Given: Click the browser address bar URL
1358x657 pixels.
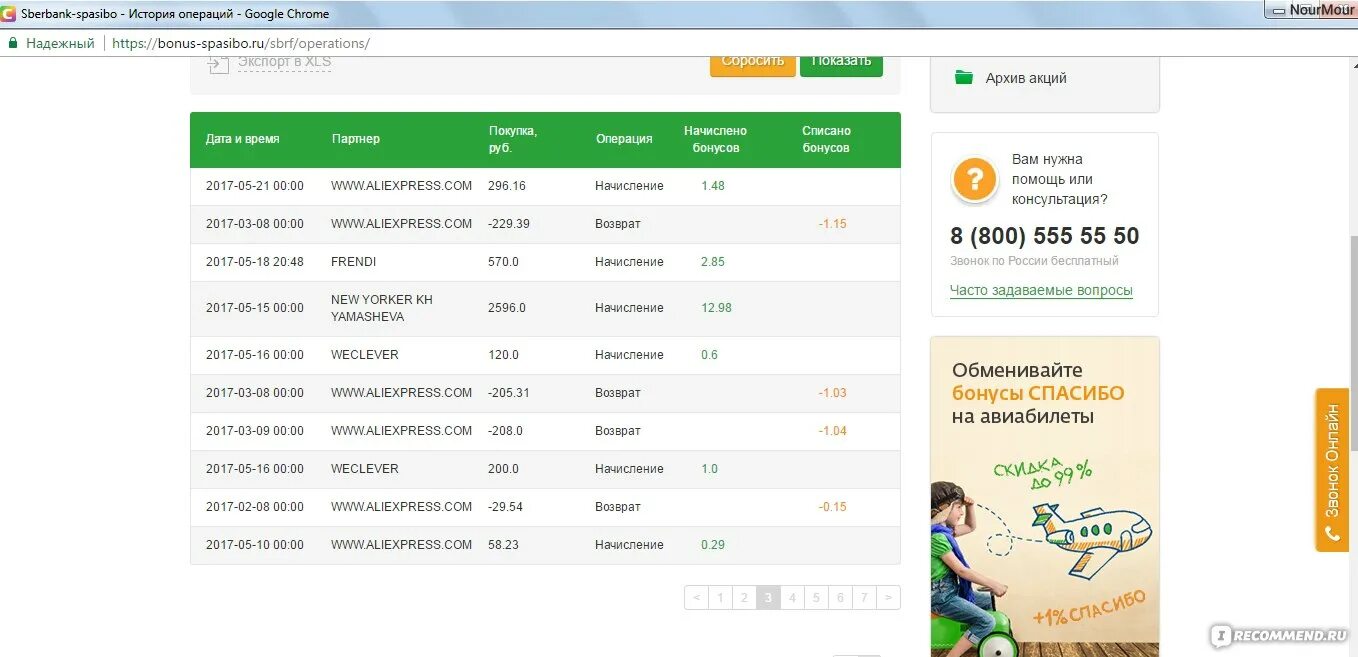Looking at the screenshot, I should [240, 43].
